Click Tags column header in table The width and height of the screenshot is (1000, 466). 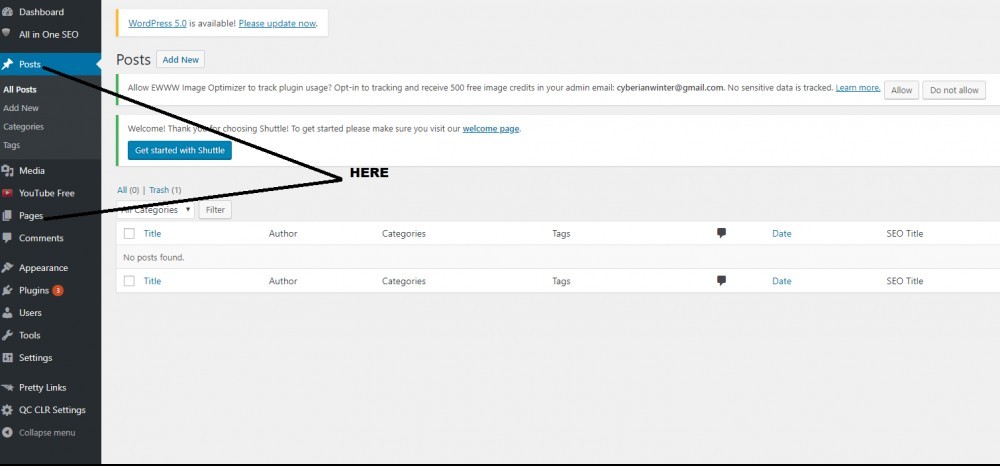pos(561,233)
